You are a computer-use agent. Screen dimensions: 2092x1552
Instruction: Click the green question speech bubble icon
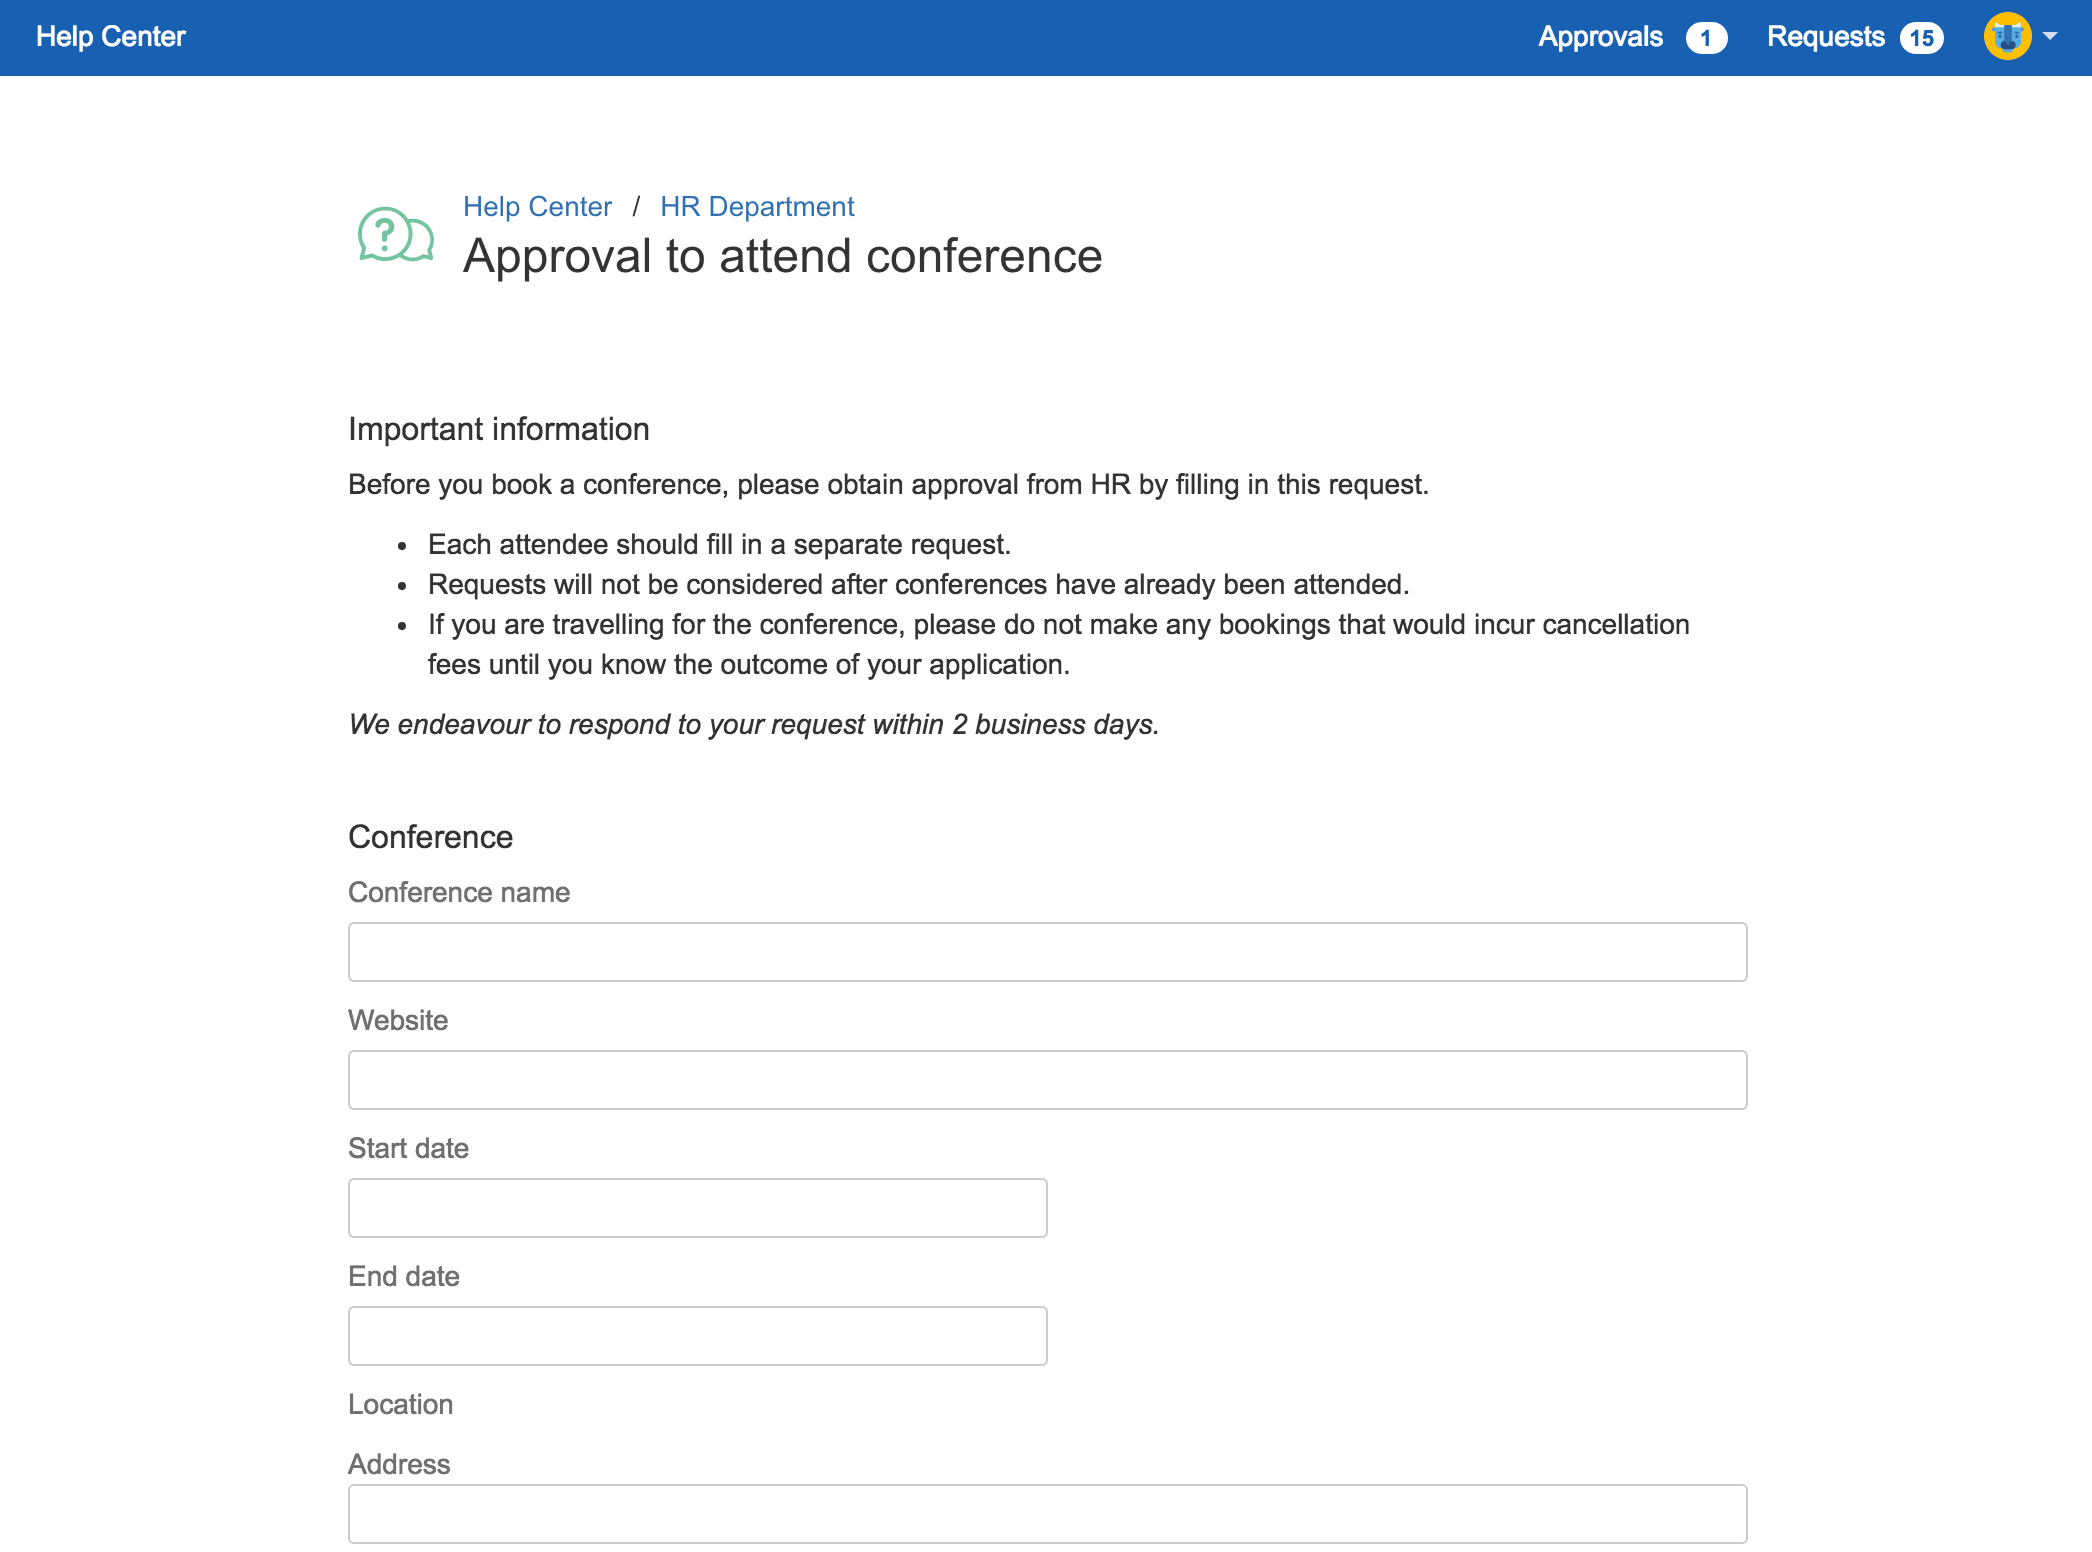[395, 236]
